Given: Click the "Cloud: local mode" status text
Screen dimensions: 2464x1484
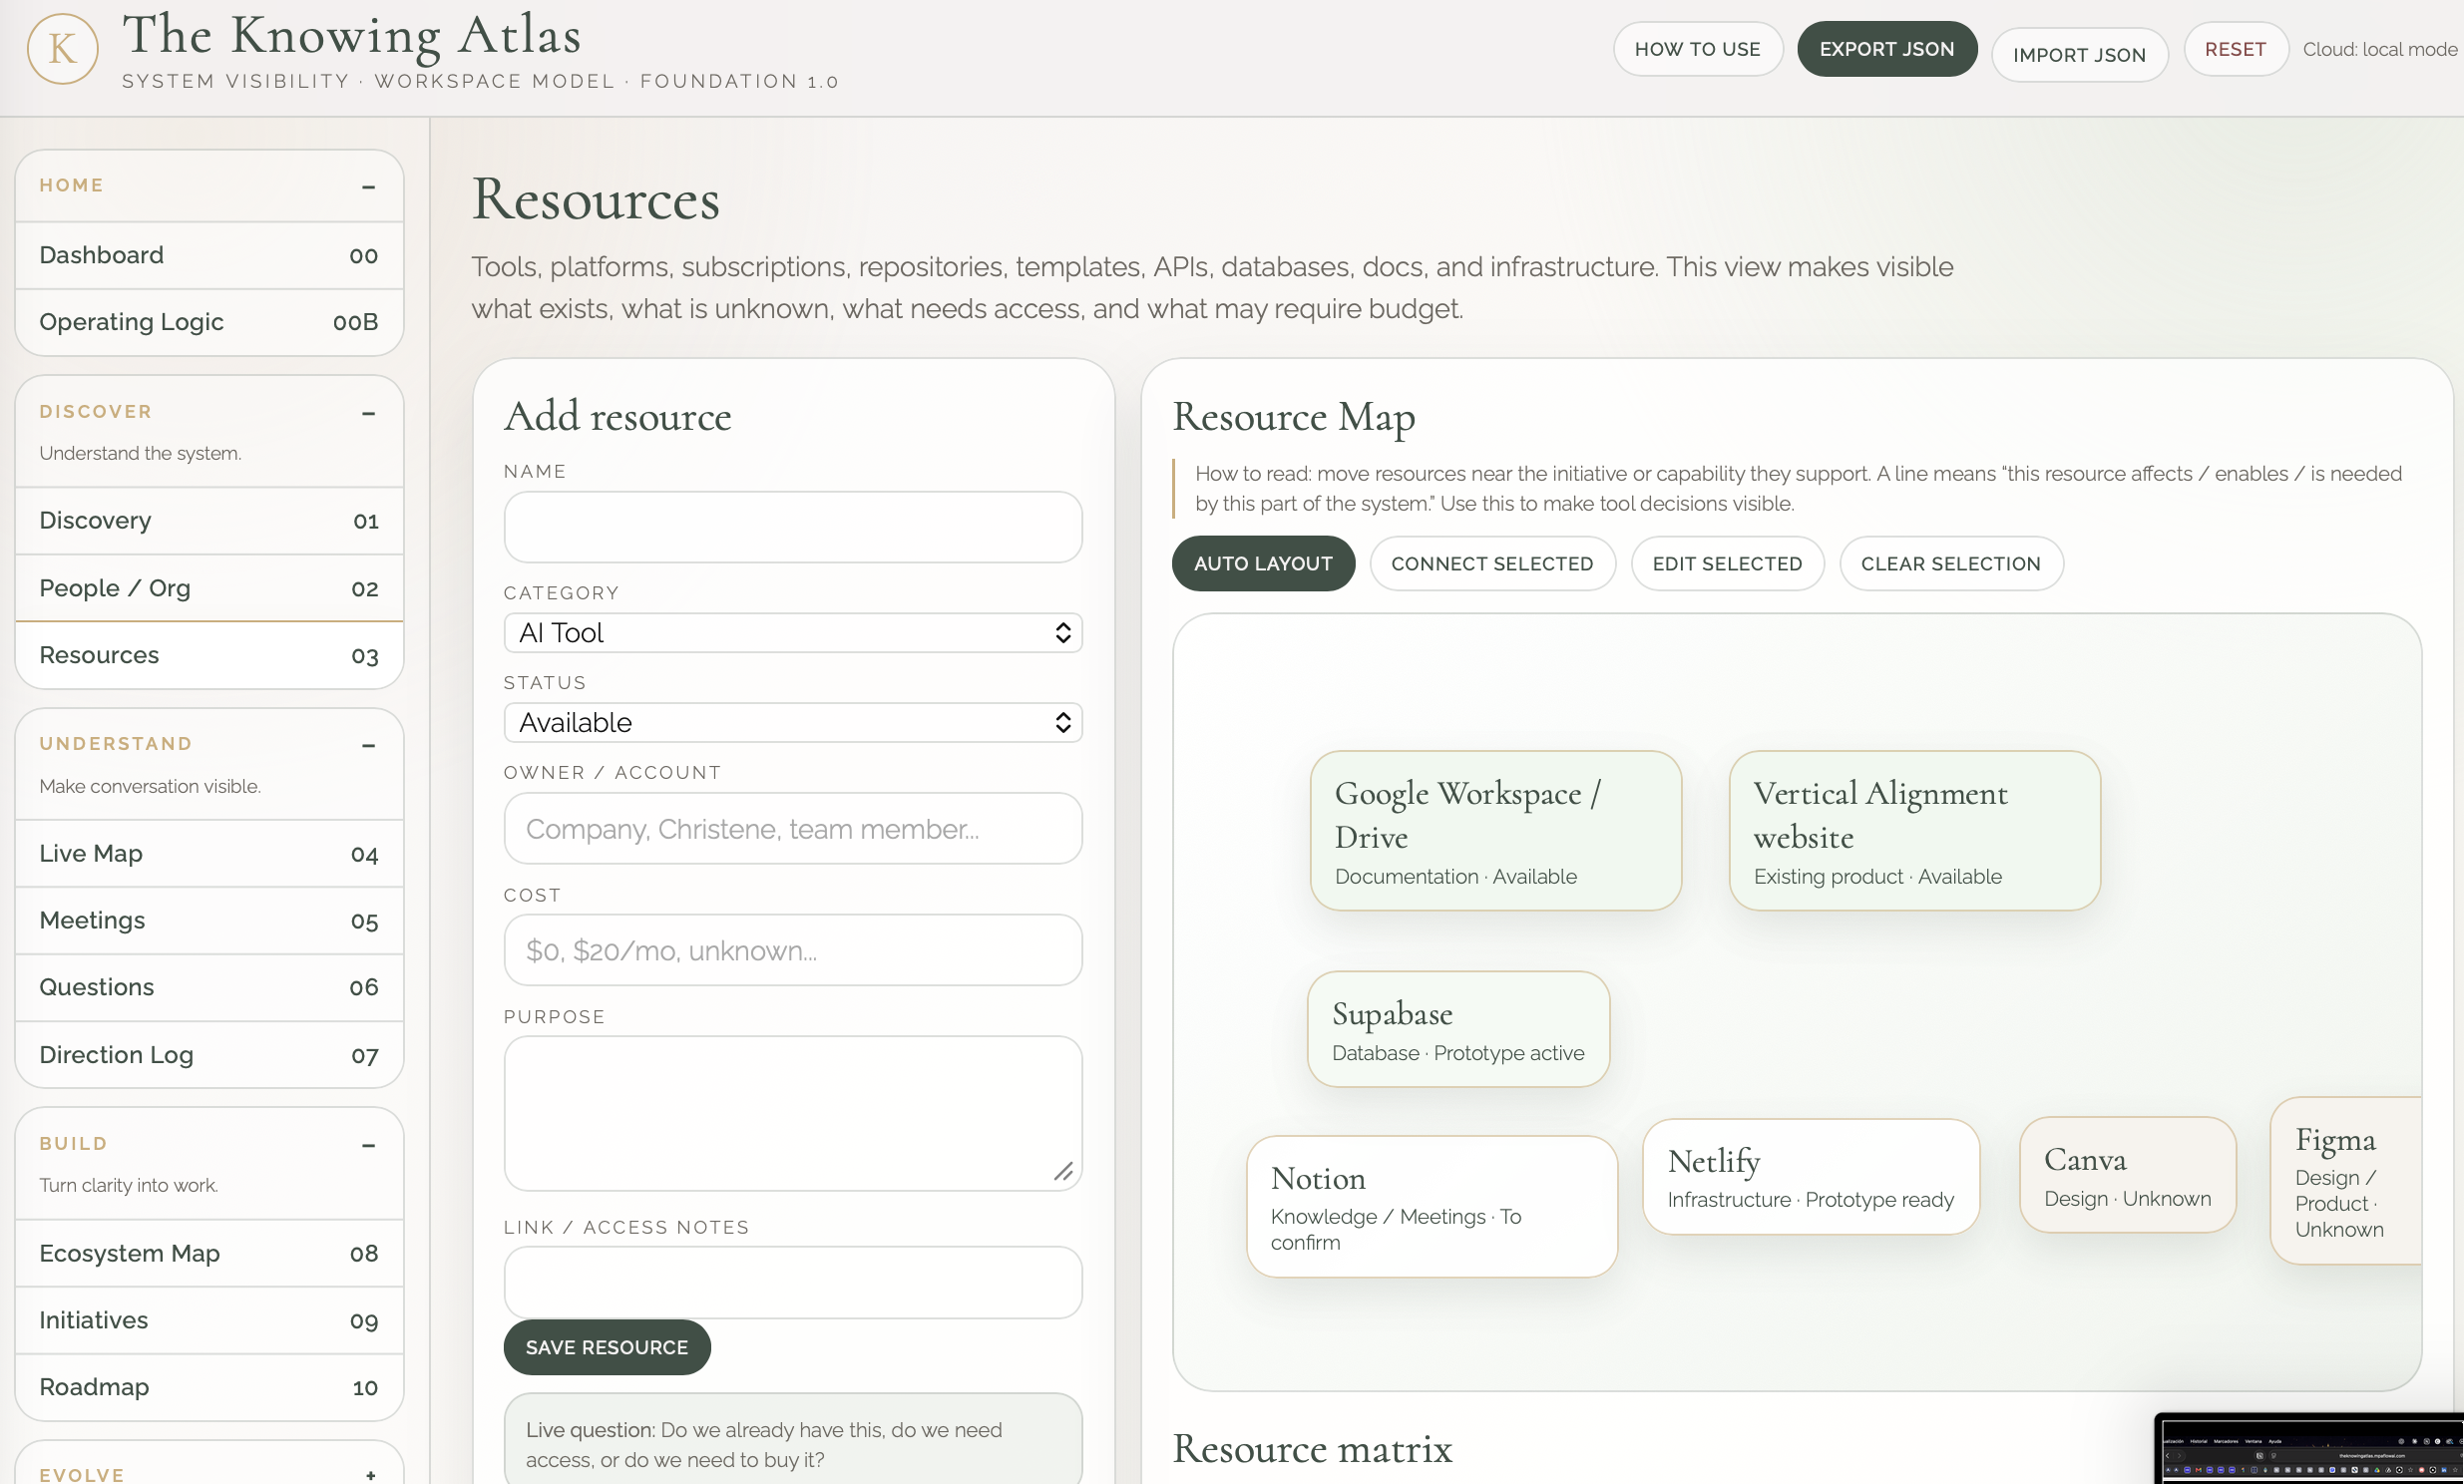Looking at the screenshot, I should tap(2380, 49).
